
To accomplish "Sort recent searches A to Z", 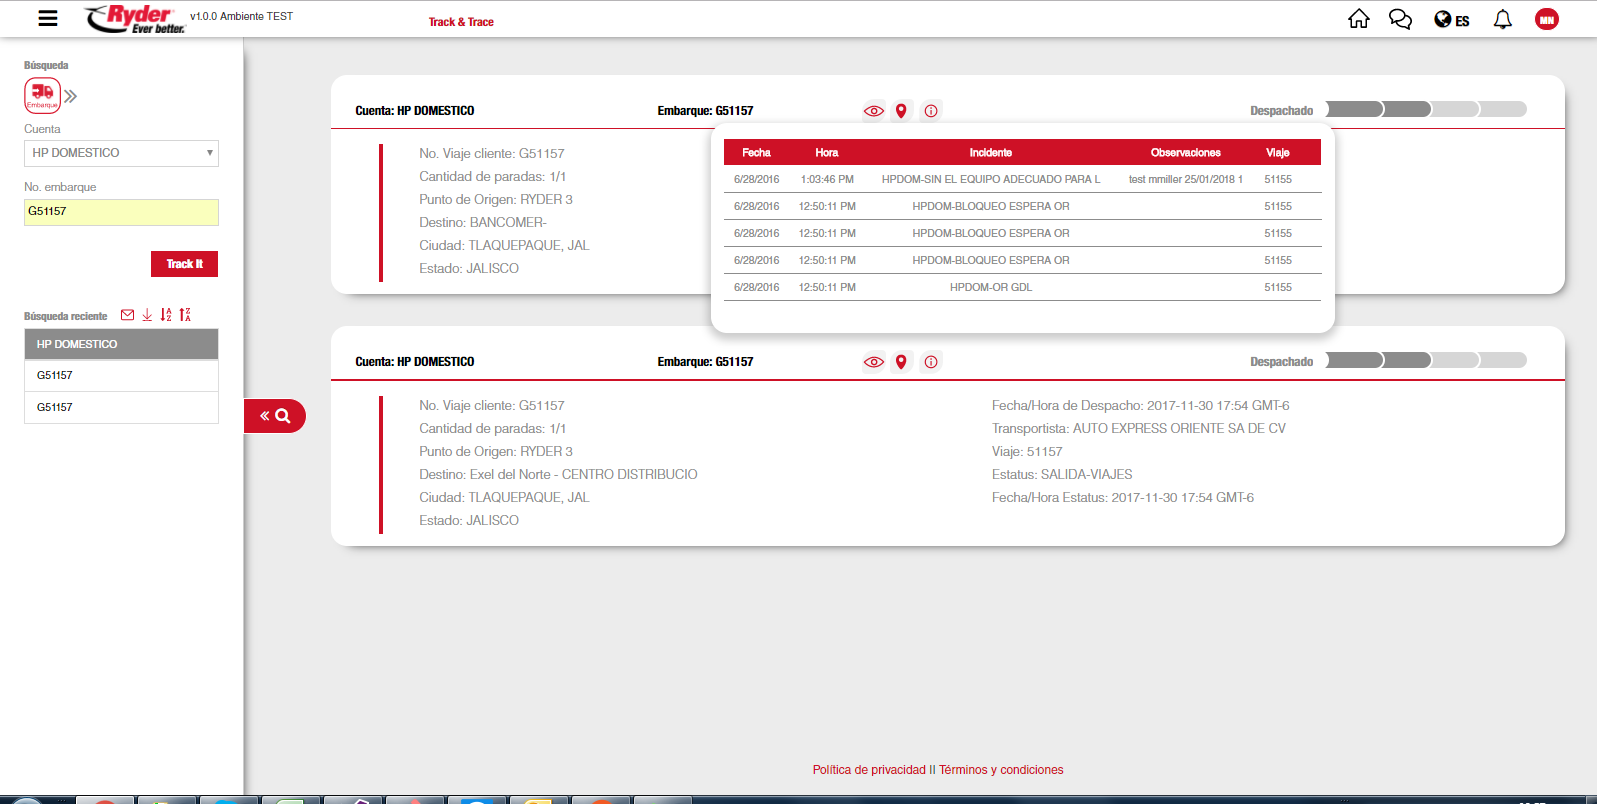I will pyautogui.click(x=166, y=315).
